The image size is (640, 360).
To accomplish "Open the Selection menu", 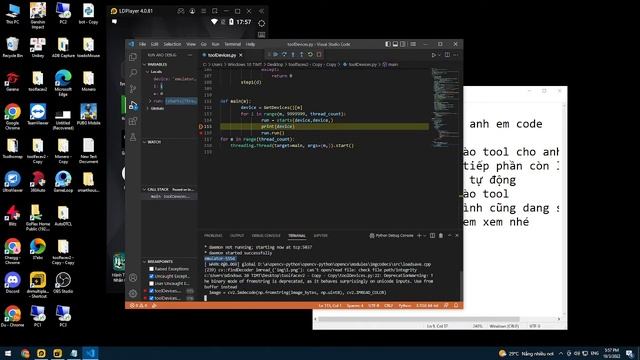I will (x=172, y=44).
